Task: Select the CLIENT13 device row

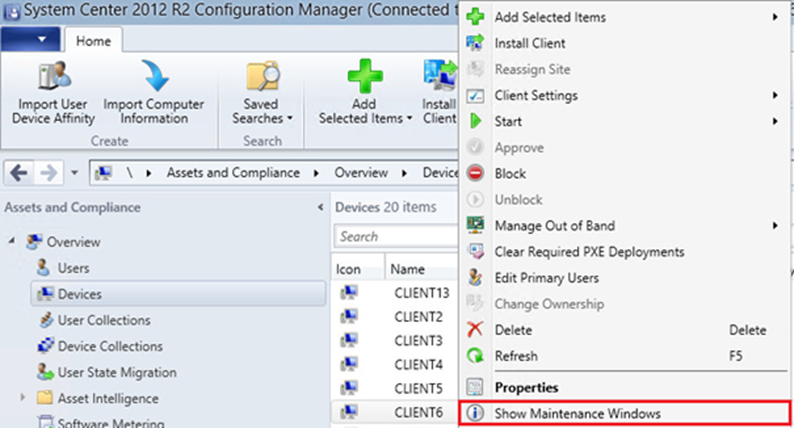Action: pos(395,293)
